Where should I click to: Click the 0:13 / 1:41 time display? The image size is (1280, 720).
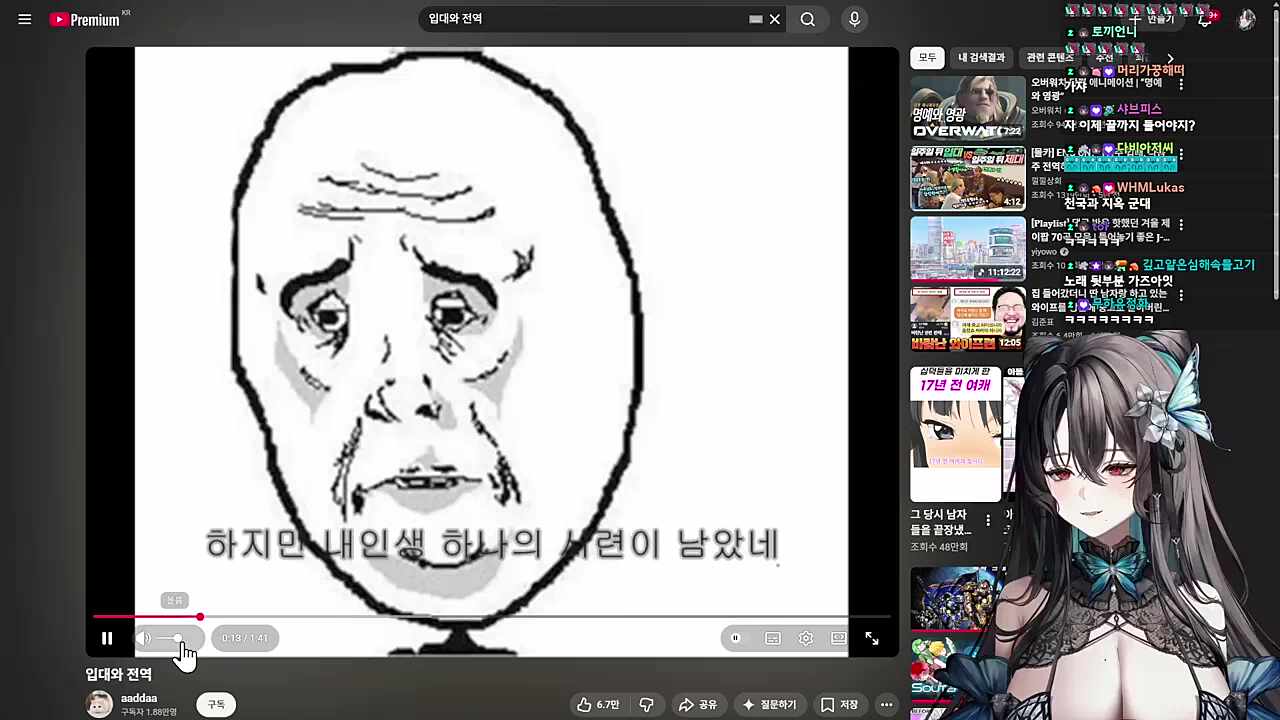coord(245,638)
